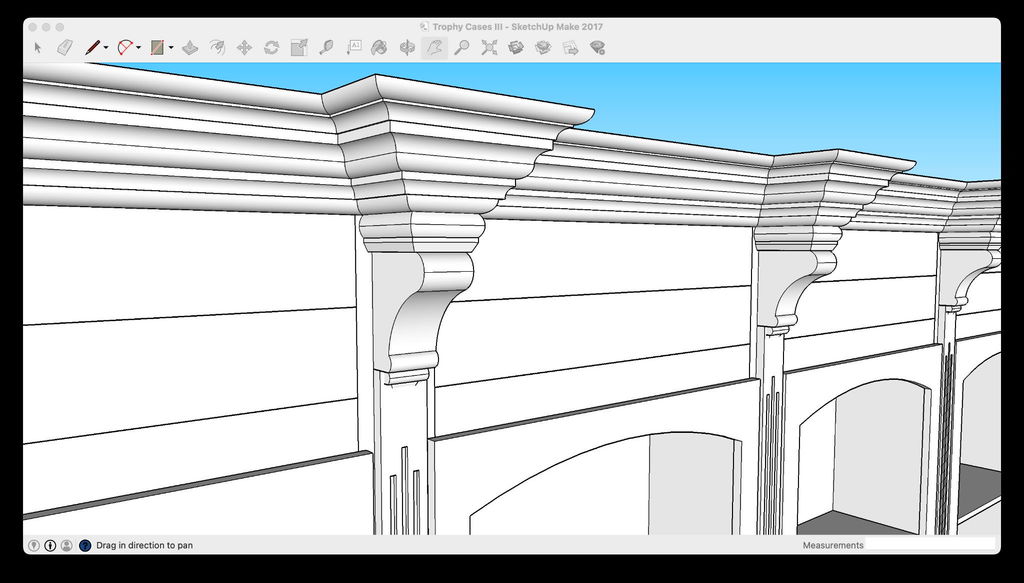This screenshot has width=1024, height=583.
Task: Expand the Arc tool dropdown arrow
Action: [x=138, y=47]
